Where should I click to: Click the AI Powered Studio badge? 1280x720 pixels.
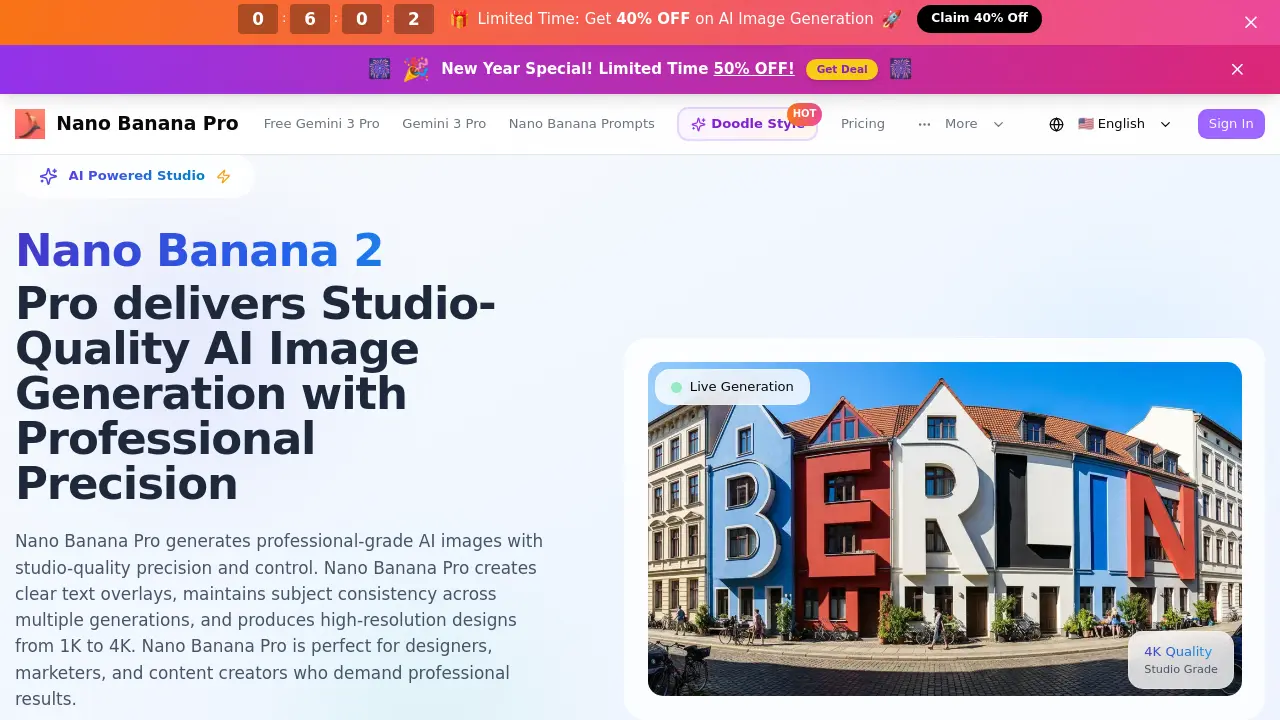(x=135, y=176)
